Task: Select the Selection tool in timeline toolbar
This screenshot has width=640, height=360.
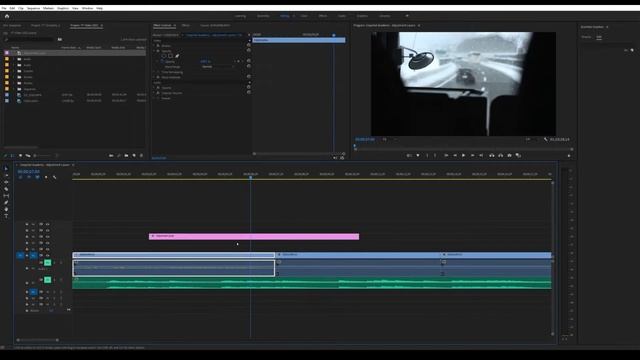Action: click(x=6, y=169)
